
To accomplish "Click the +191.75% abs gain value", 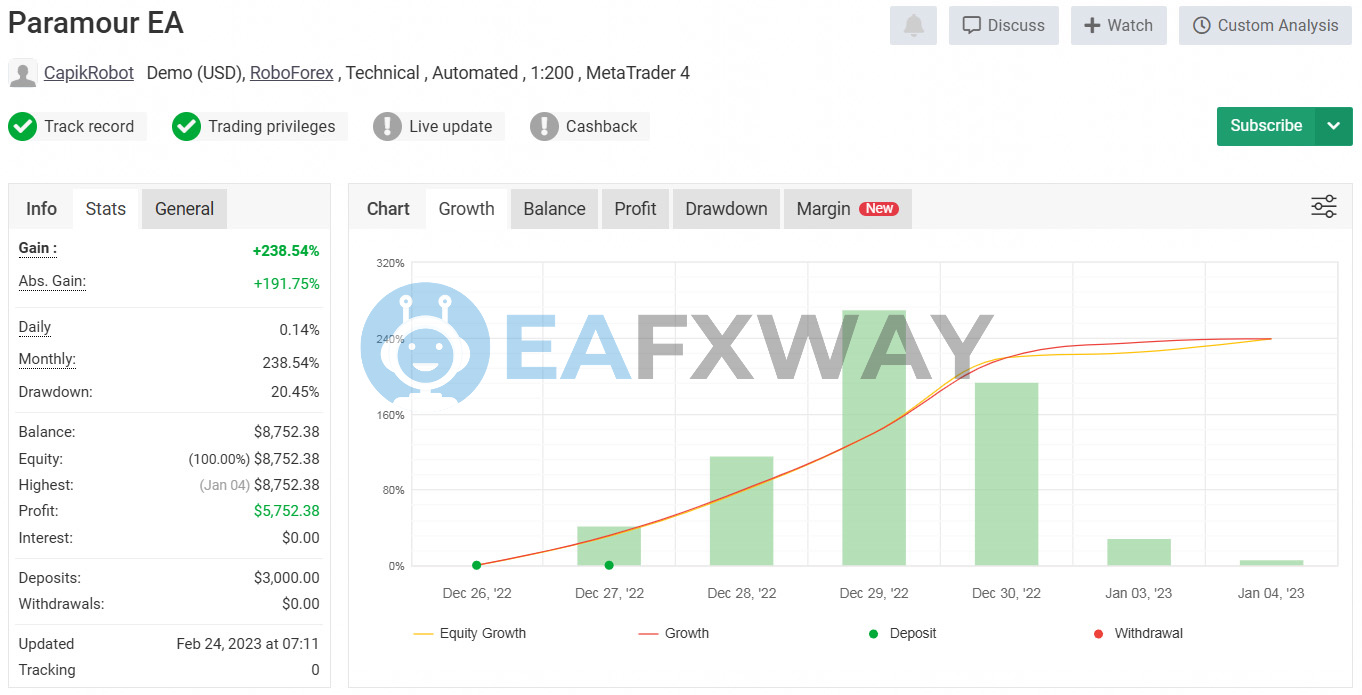I will pos(287,284).
